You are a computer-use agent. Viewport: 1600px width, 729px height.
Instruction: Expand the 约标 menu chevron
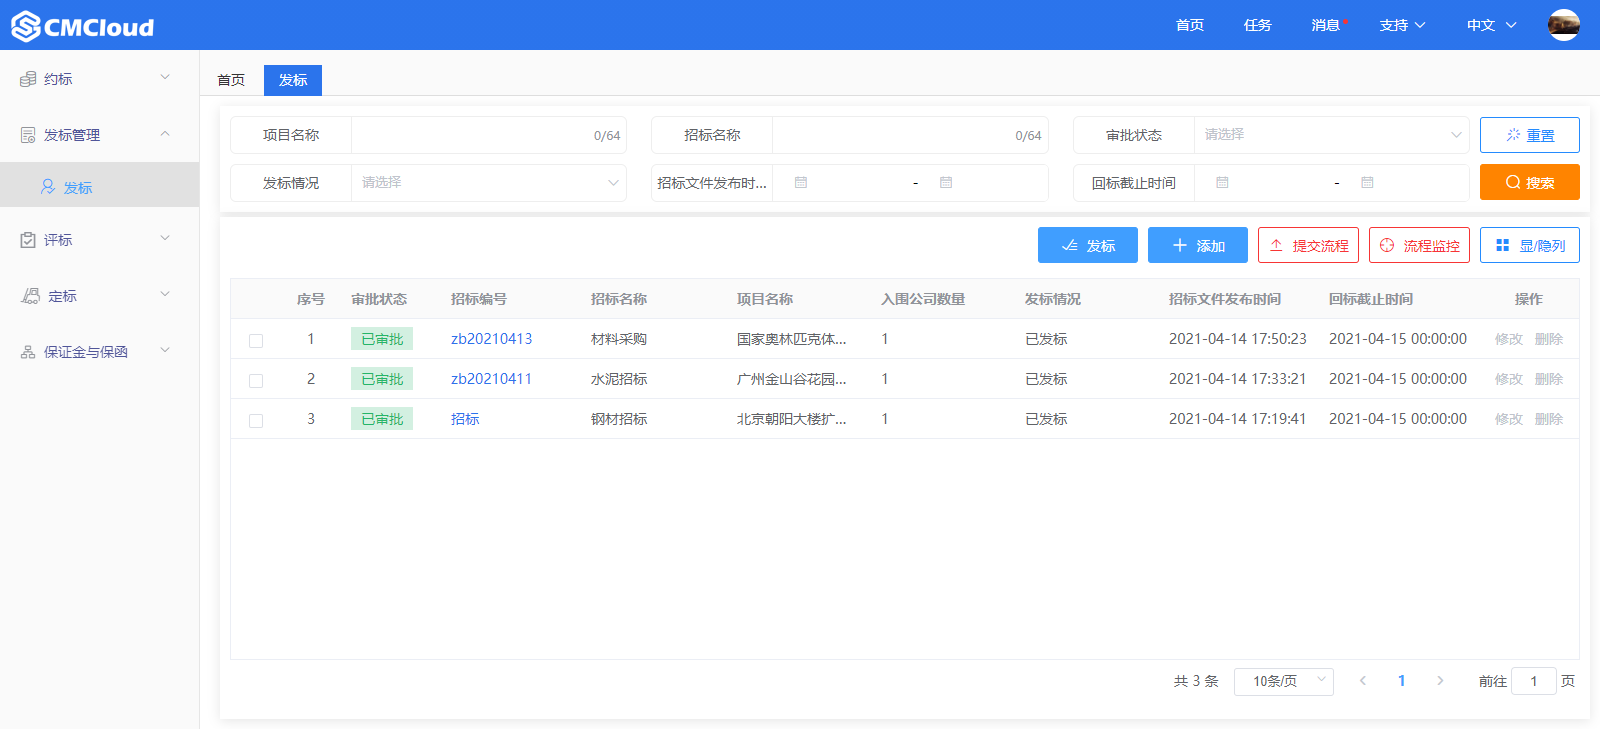point(165,77)
